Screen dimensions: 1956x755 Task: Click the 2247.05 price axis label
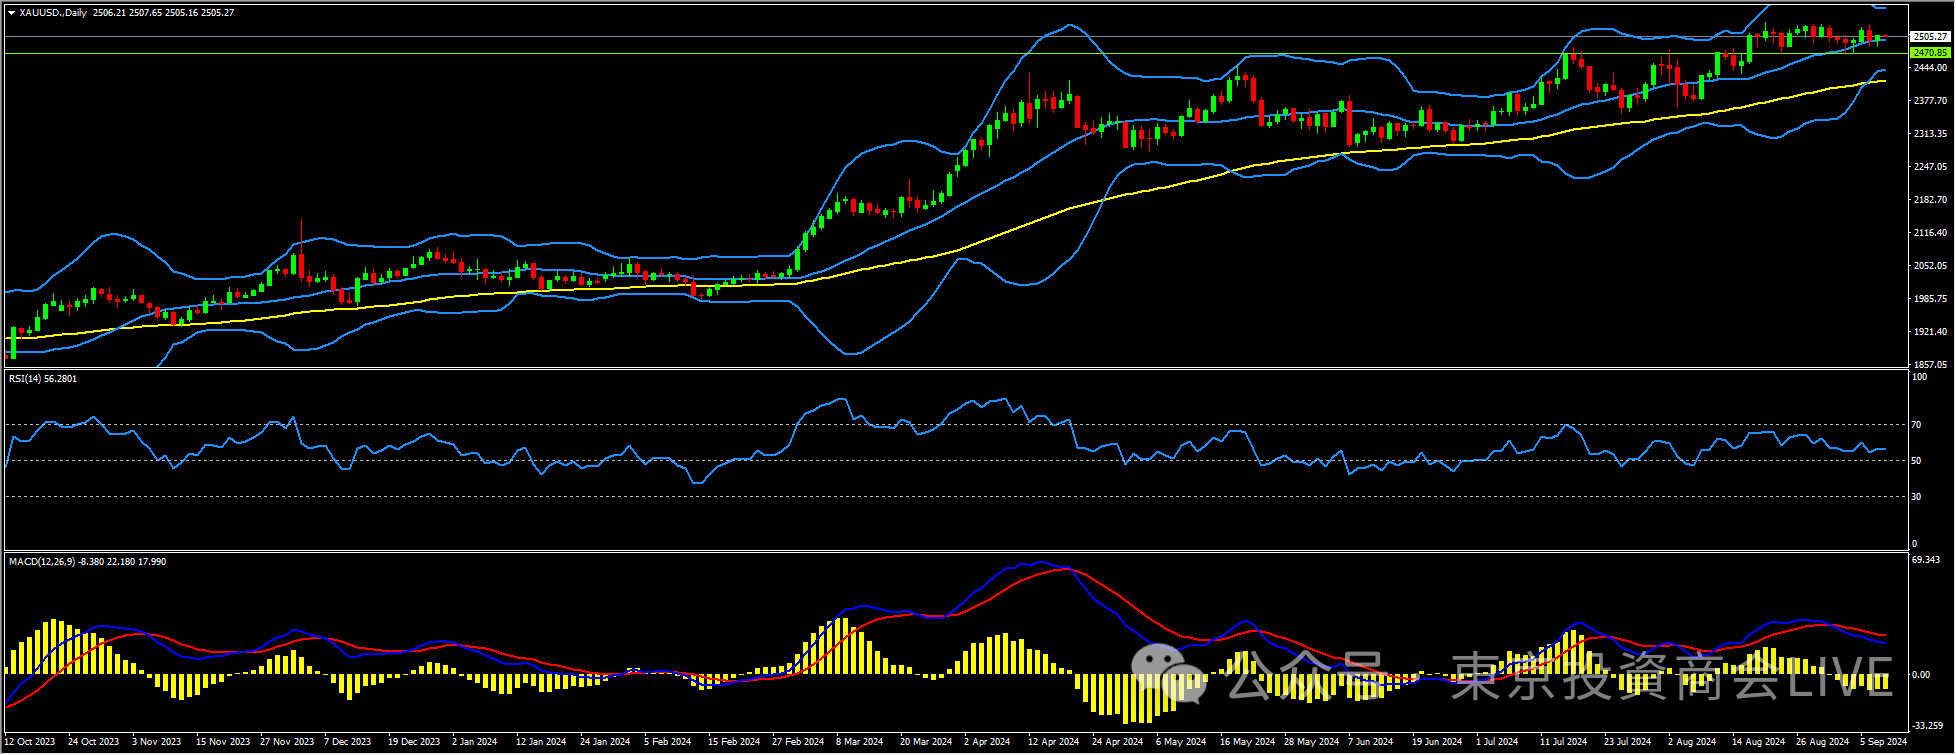click(x=1929, y=167)
